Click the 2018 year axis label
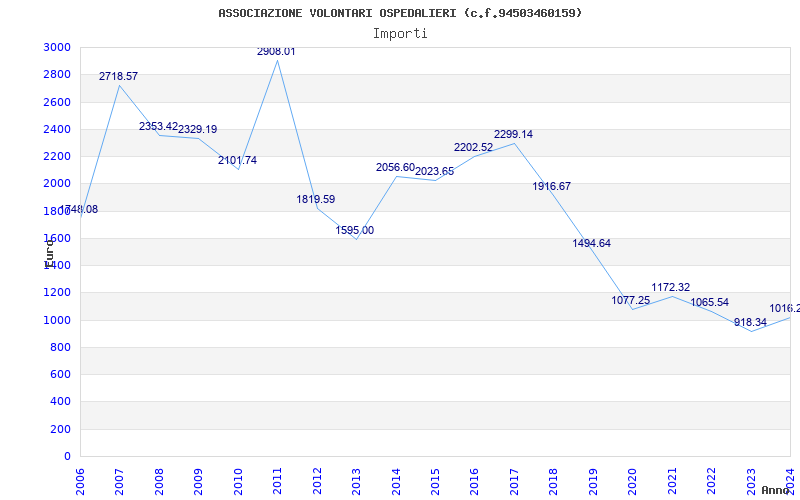This screenshot has width=800, height=500. (554, 482)
